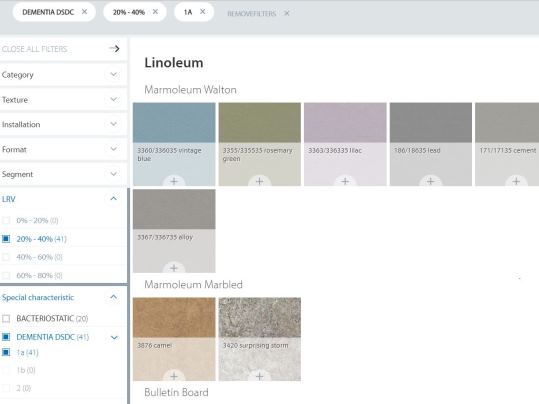The width and height of the screenshot is (539, 404).
Task: Open the 186/18635 lead swatch
Action: [x=431, y=122]
